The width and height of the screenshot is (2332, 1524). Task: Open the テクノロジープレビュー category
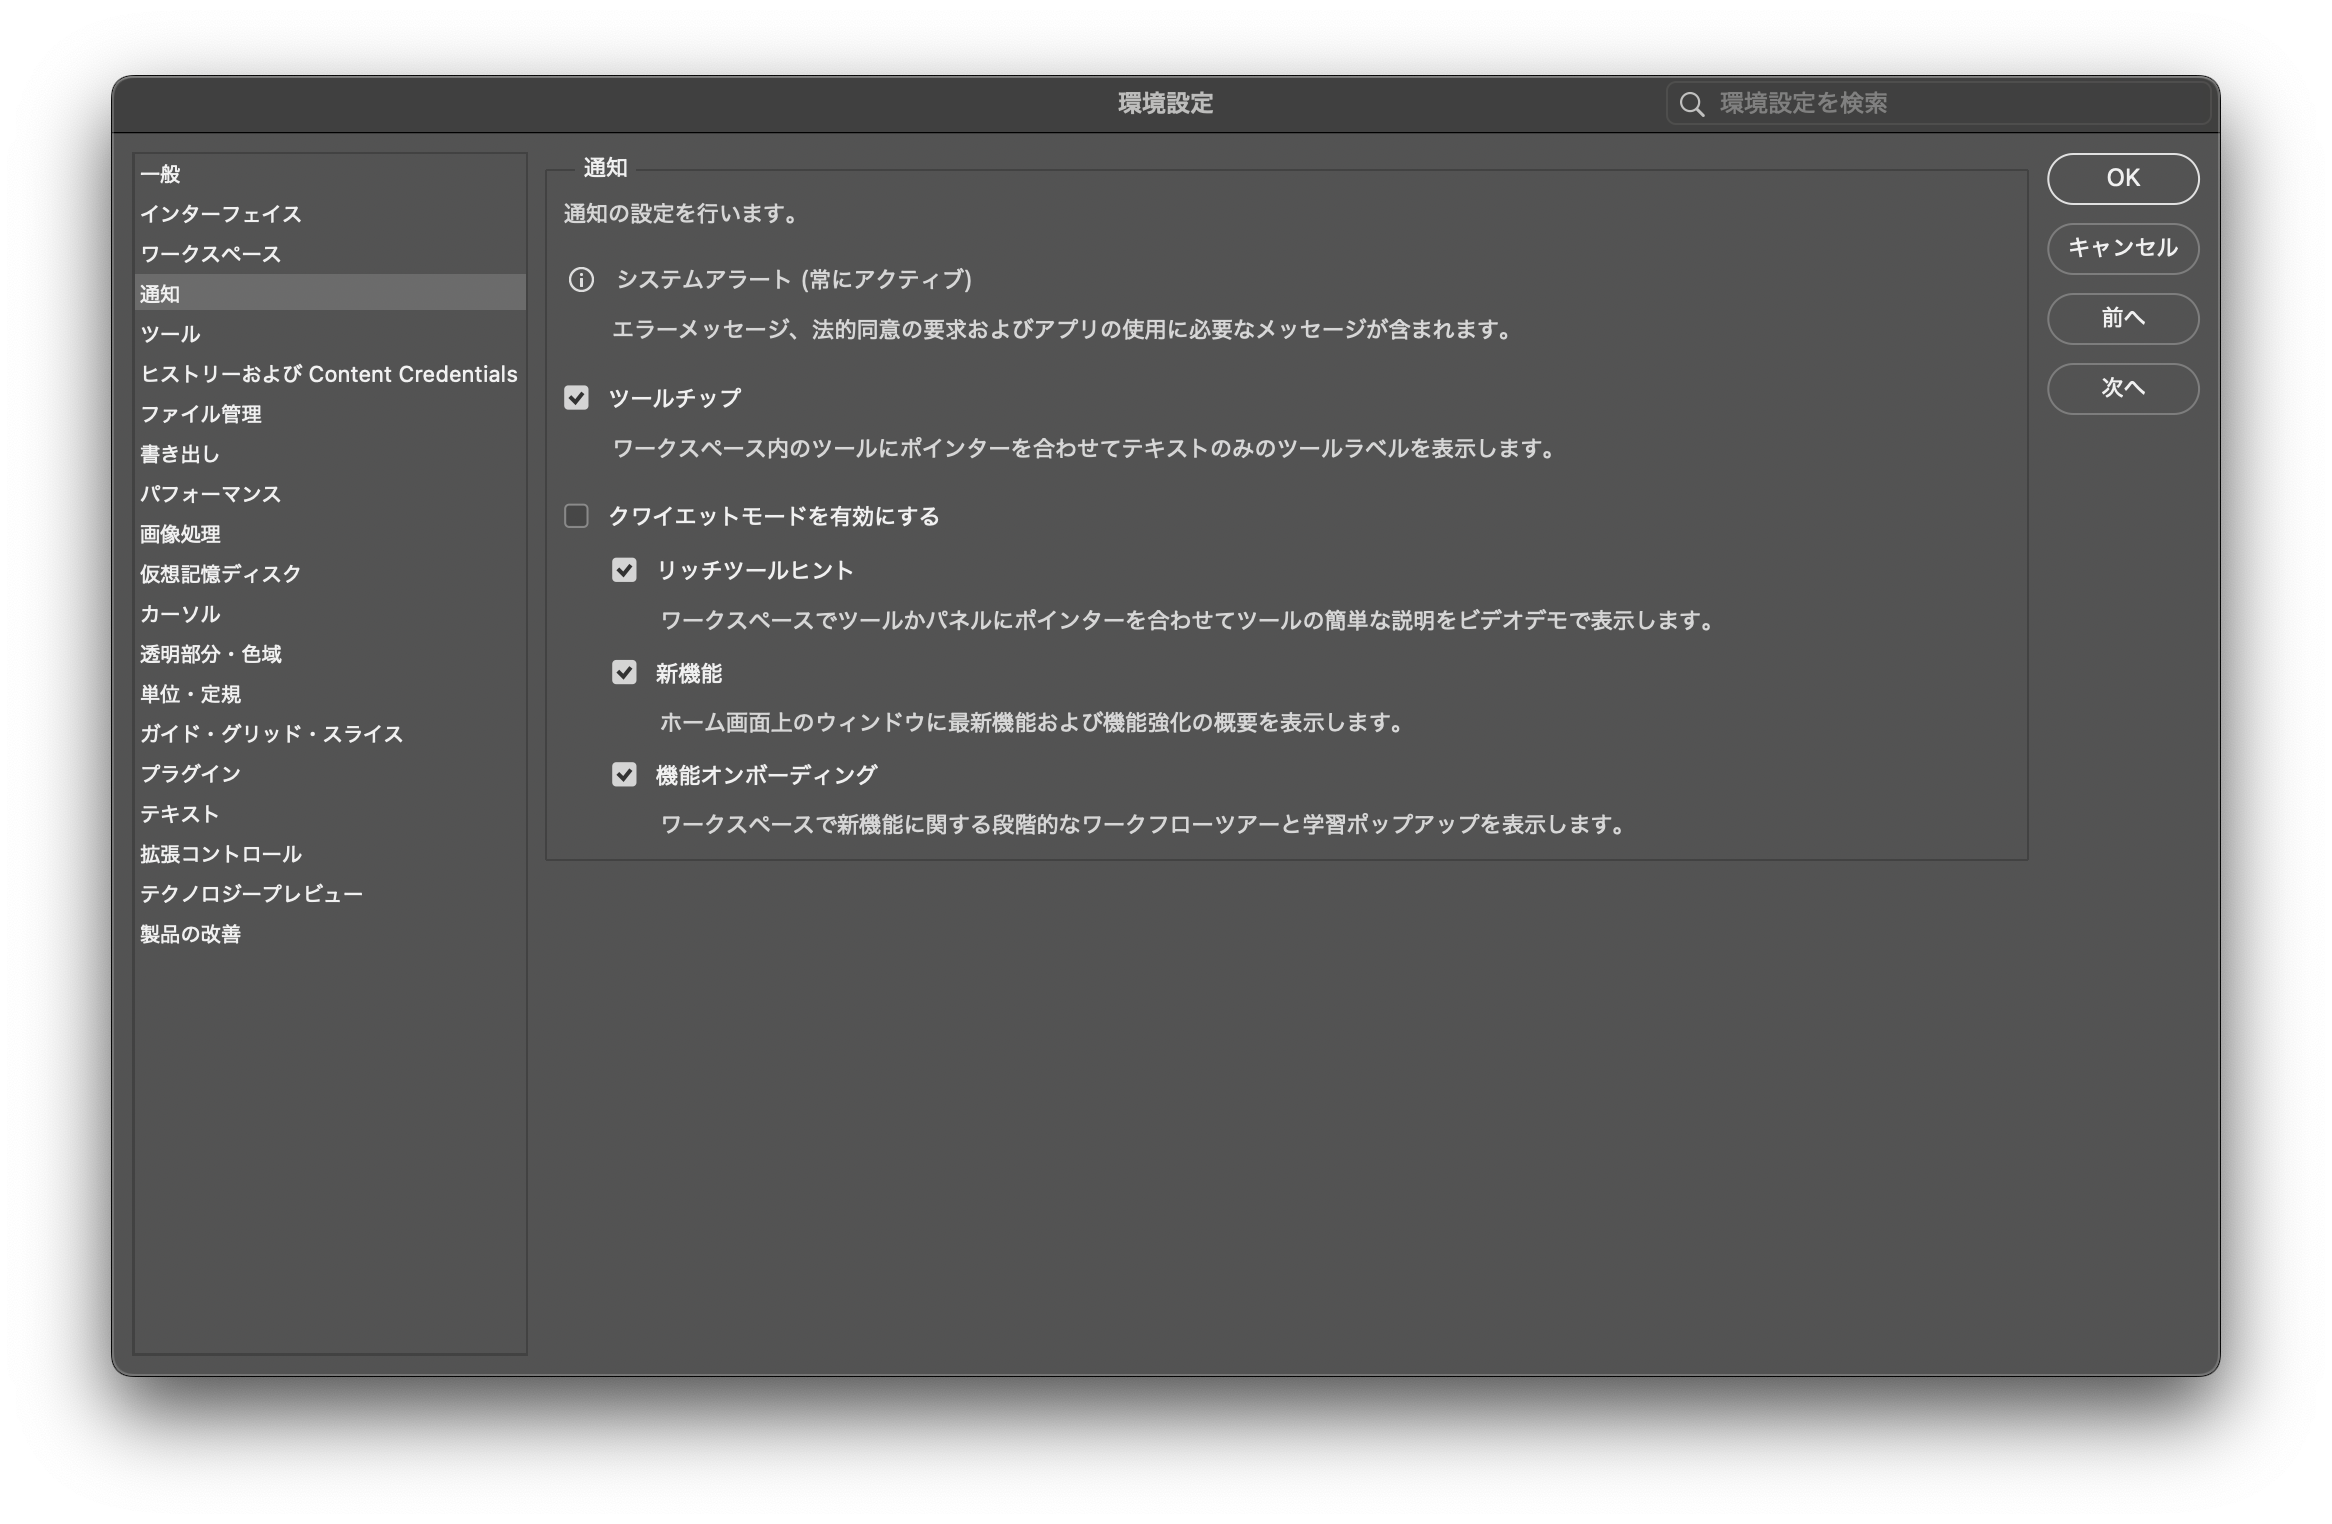(x=251, y=894)
